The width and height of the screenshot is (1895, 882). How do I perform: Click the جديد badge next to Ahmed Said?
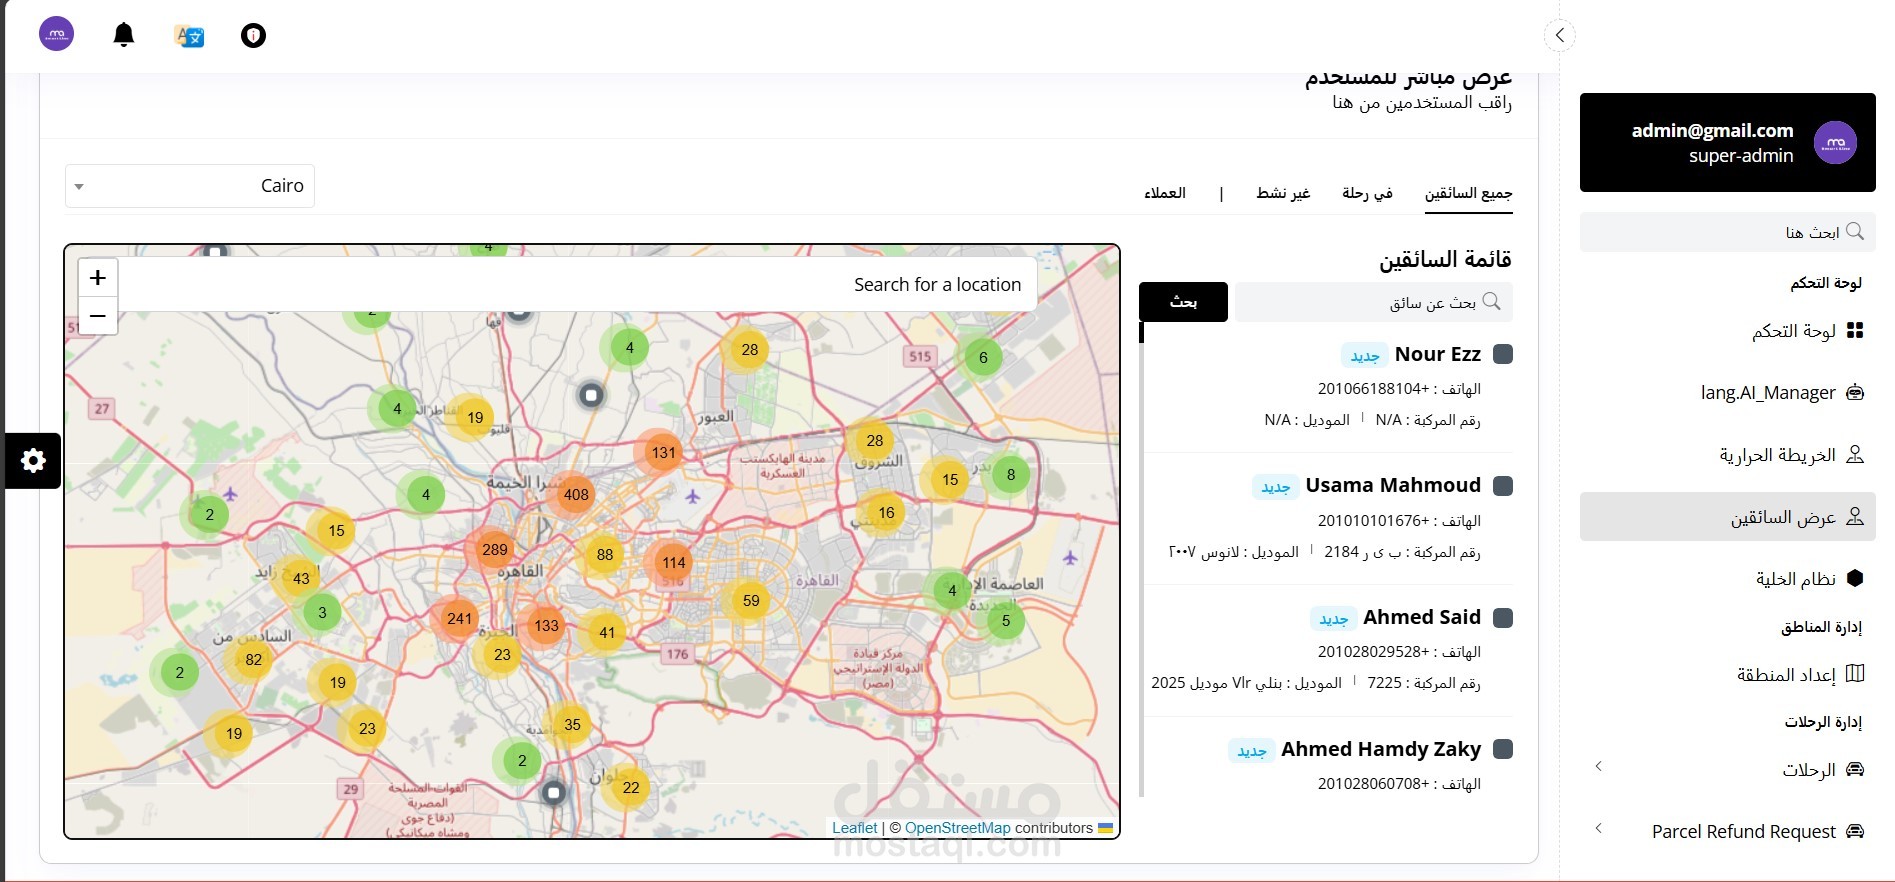[x=1333, y=619]
